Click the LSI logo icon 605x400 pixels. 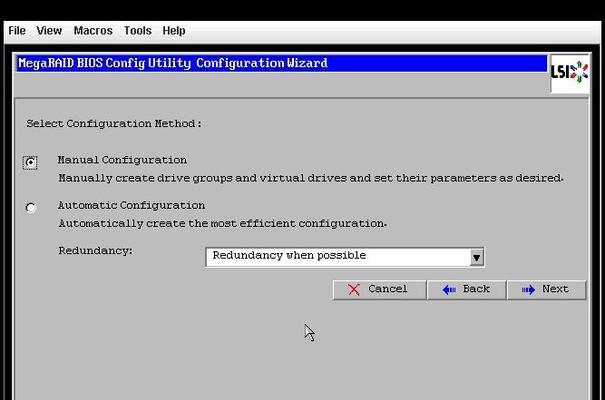[x=570, y=73]
